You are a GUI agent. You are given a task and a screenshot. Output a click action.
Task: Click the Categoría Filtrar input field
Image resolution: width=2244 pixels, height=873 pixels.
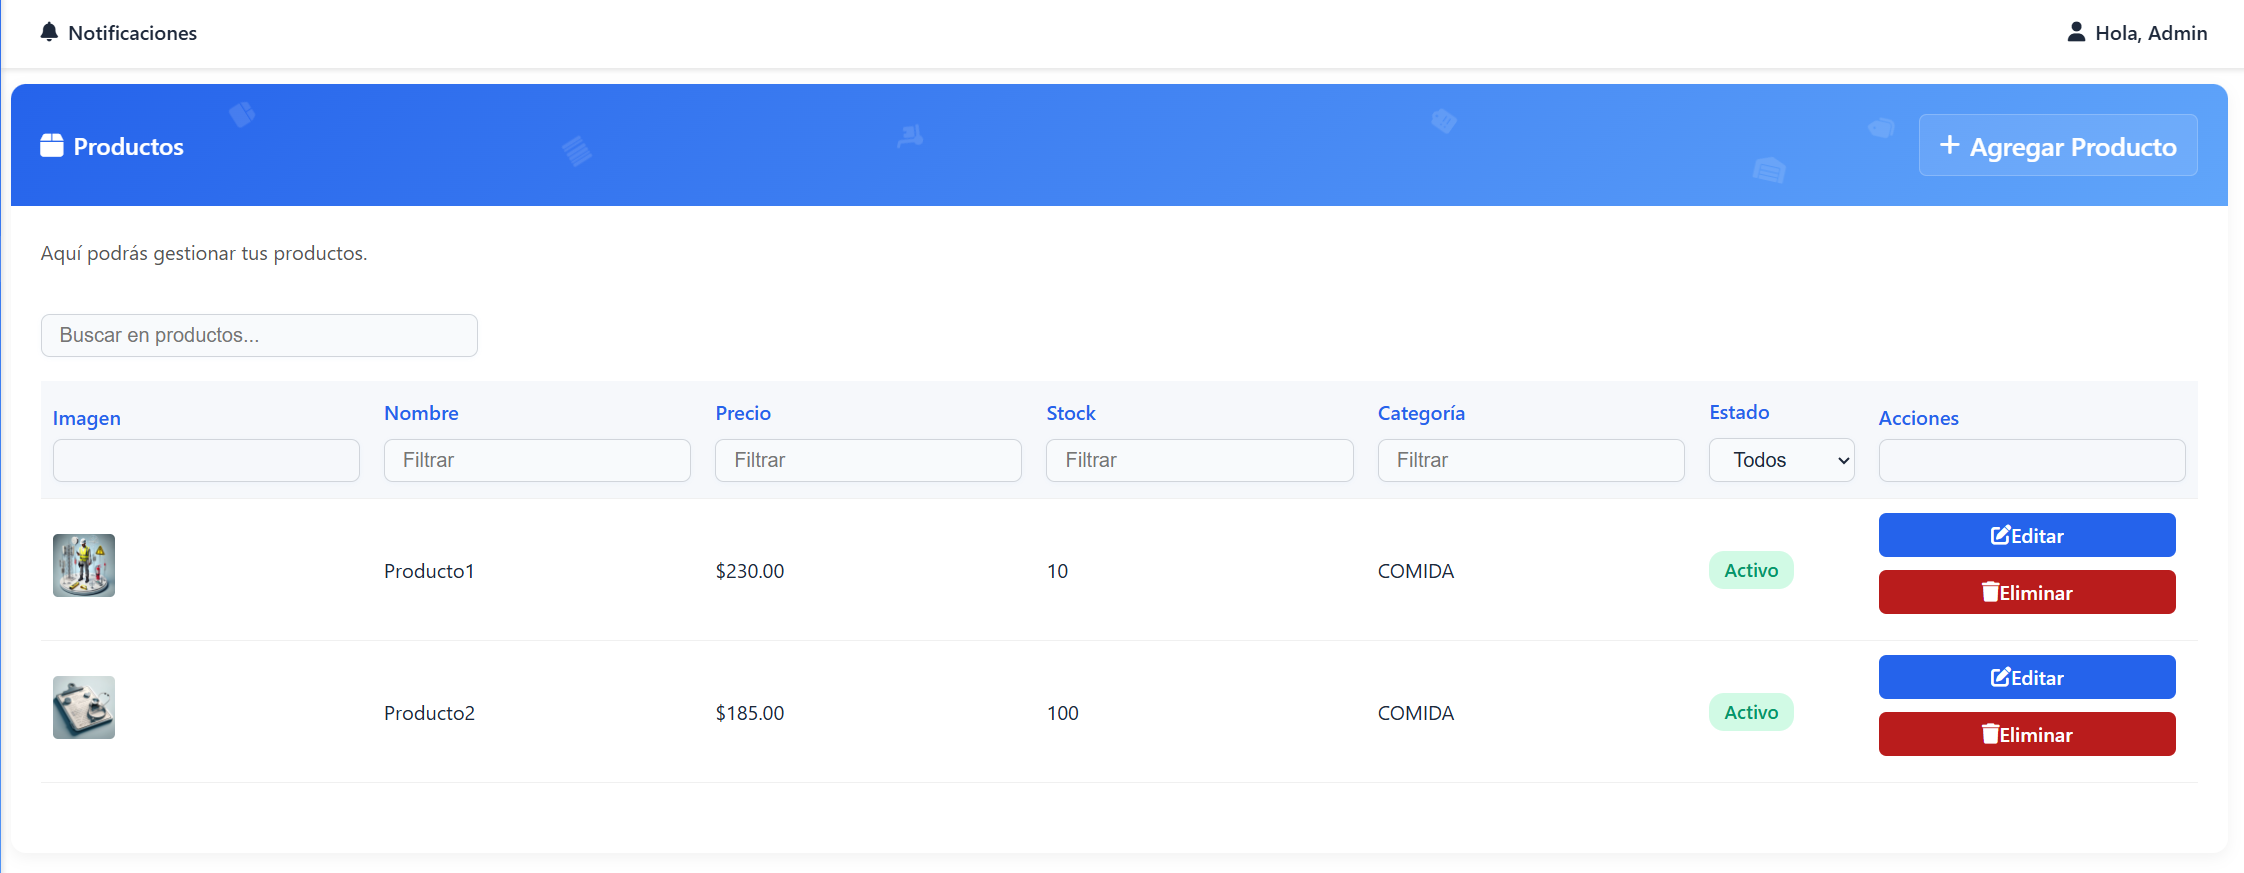pyautogui.click(x=1530, y=460)
